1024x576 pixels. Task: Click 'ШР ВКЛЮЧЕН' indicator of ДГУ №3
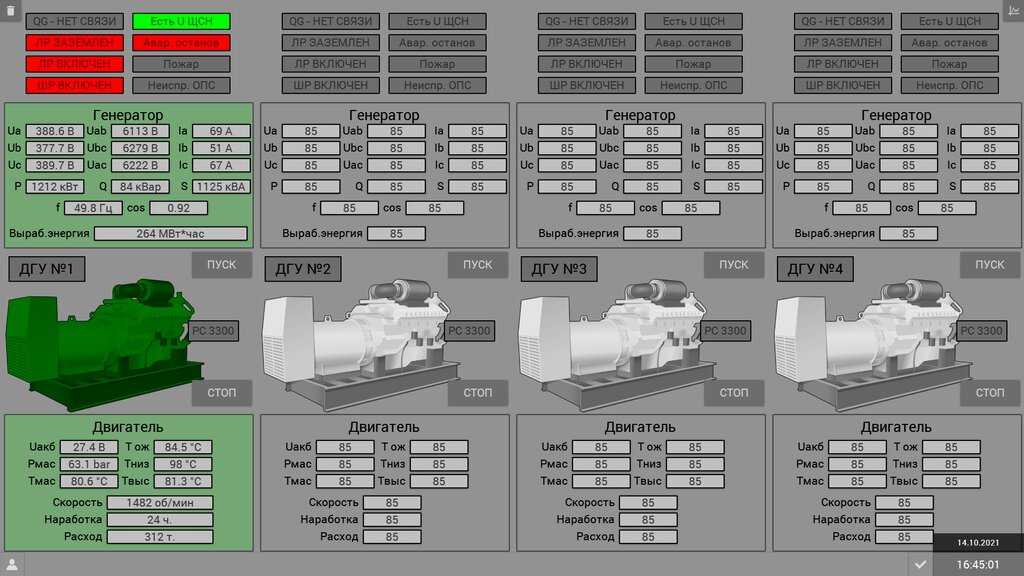coord(586,85)
